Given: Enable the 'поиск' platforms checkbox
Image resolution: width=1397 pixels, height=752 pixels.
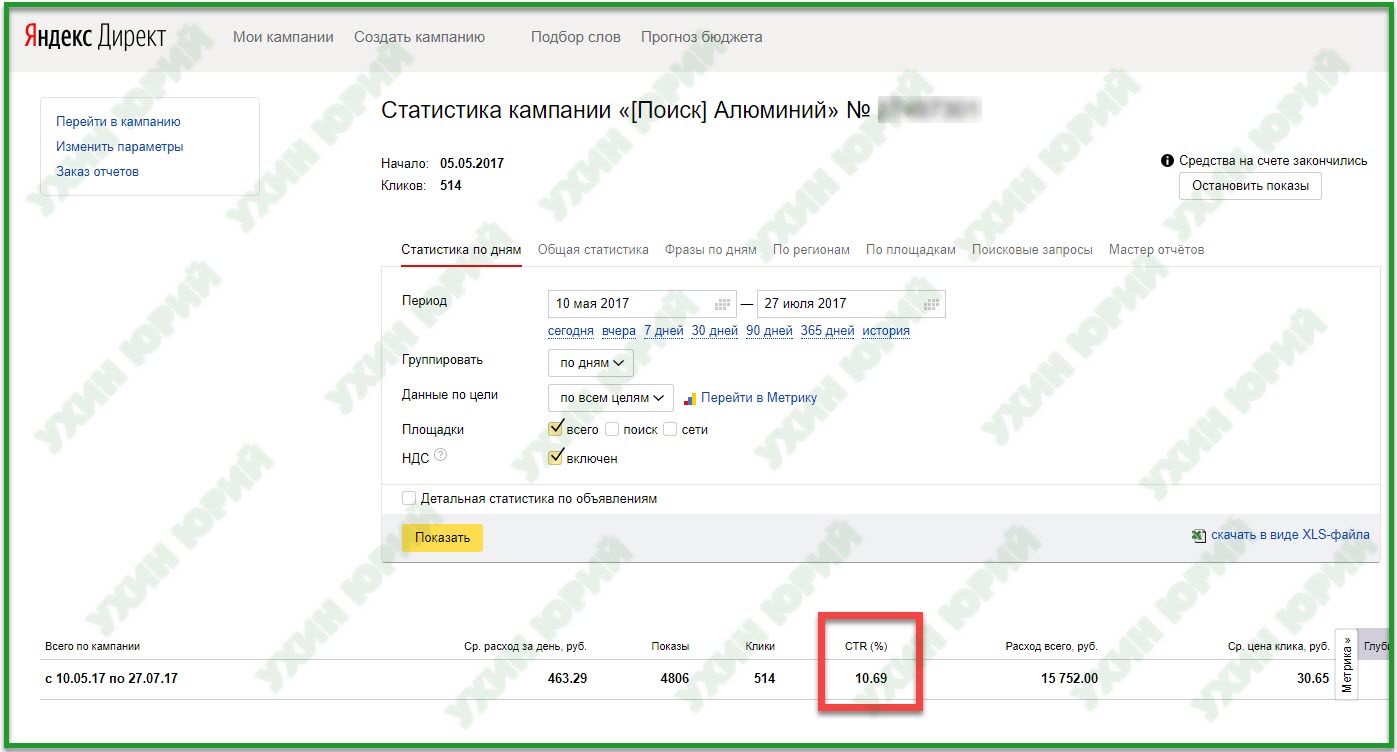Looking at the screenshot, I should pos(612,429).
